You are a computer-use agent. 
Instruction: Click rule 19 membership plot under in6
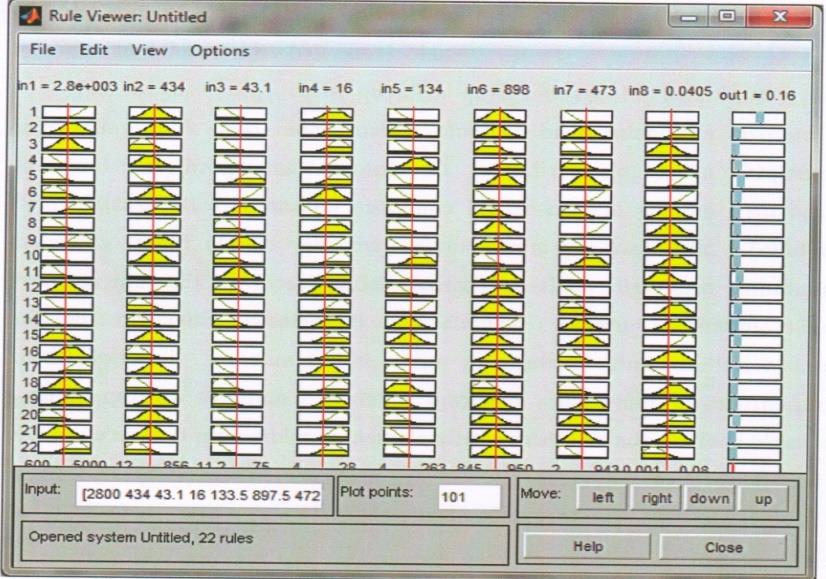(496, 403)
